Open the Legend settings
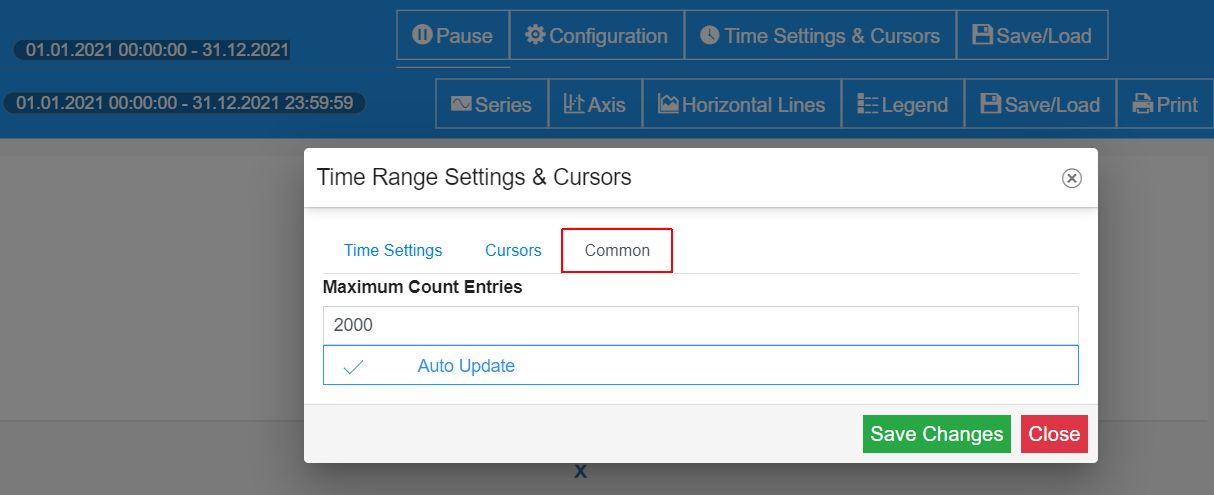Screen dimensions: 1214x495 point(903,104)
